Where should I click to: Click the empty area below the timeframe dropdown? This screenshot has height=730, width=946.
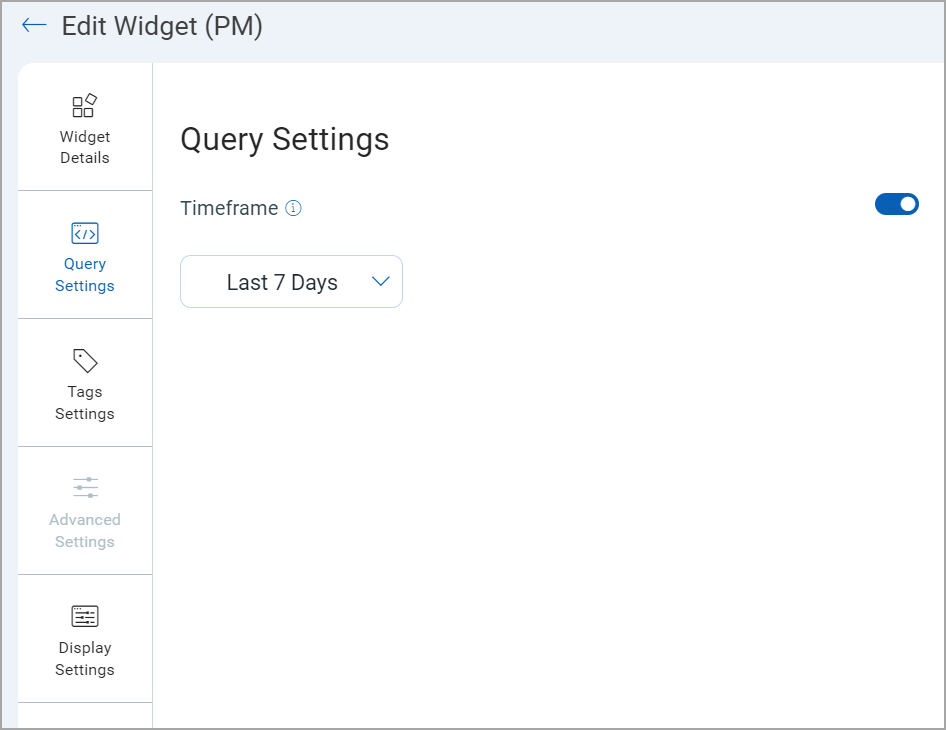(x=540, y=500)
